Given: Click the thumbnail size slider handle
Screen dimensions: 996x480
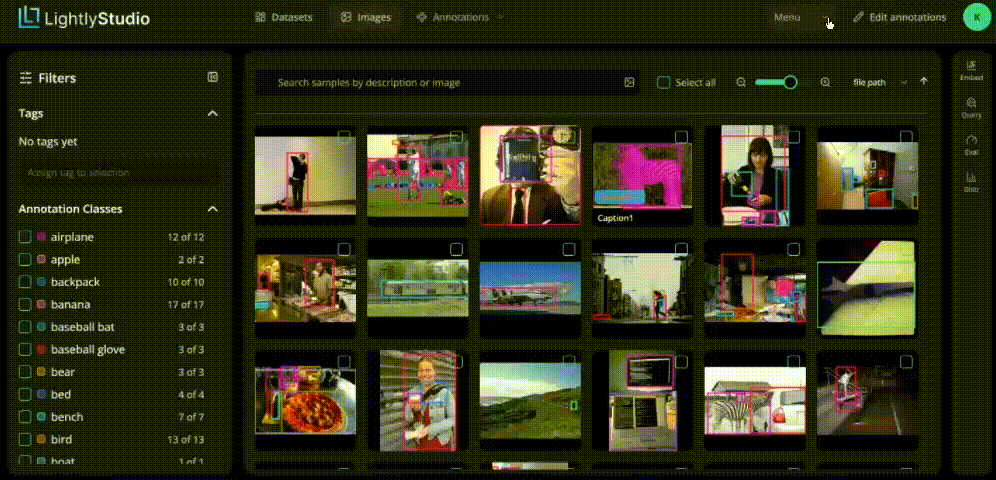Looking at the screenshot, I should (x=790, y=82).
